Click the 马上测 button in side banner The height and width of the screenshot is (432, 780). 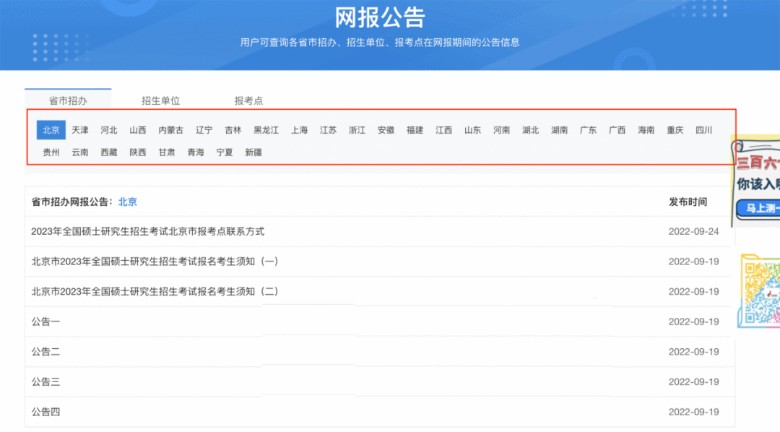click(758, 208)
